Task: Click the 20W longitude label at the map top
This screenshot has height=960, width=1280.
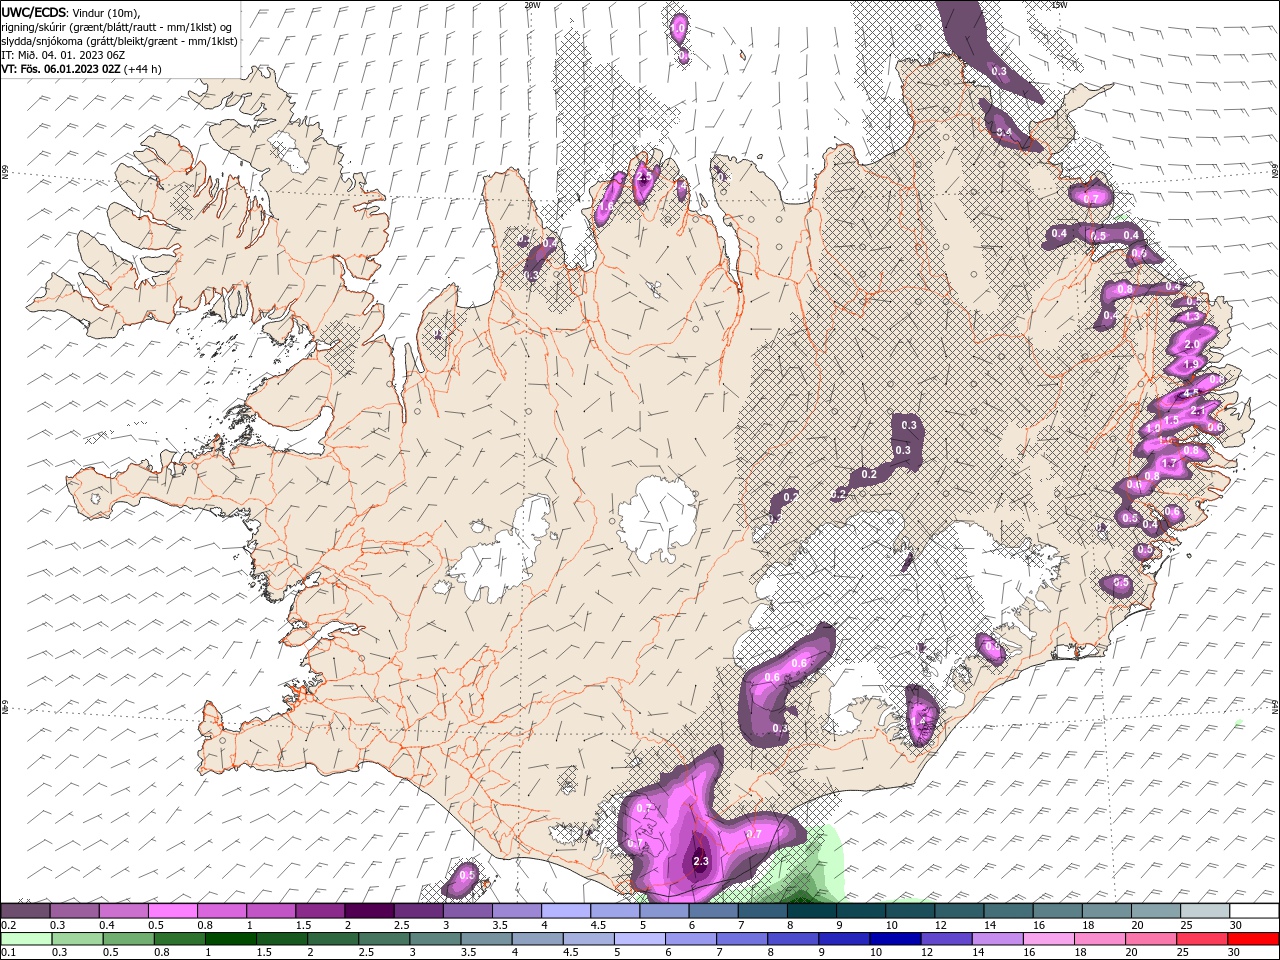Action: click(x=532, y=5)
